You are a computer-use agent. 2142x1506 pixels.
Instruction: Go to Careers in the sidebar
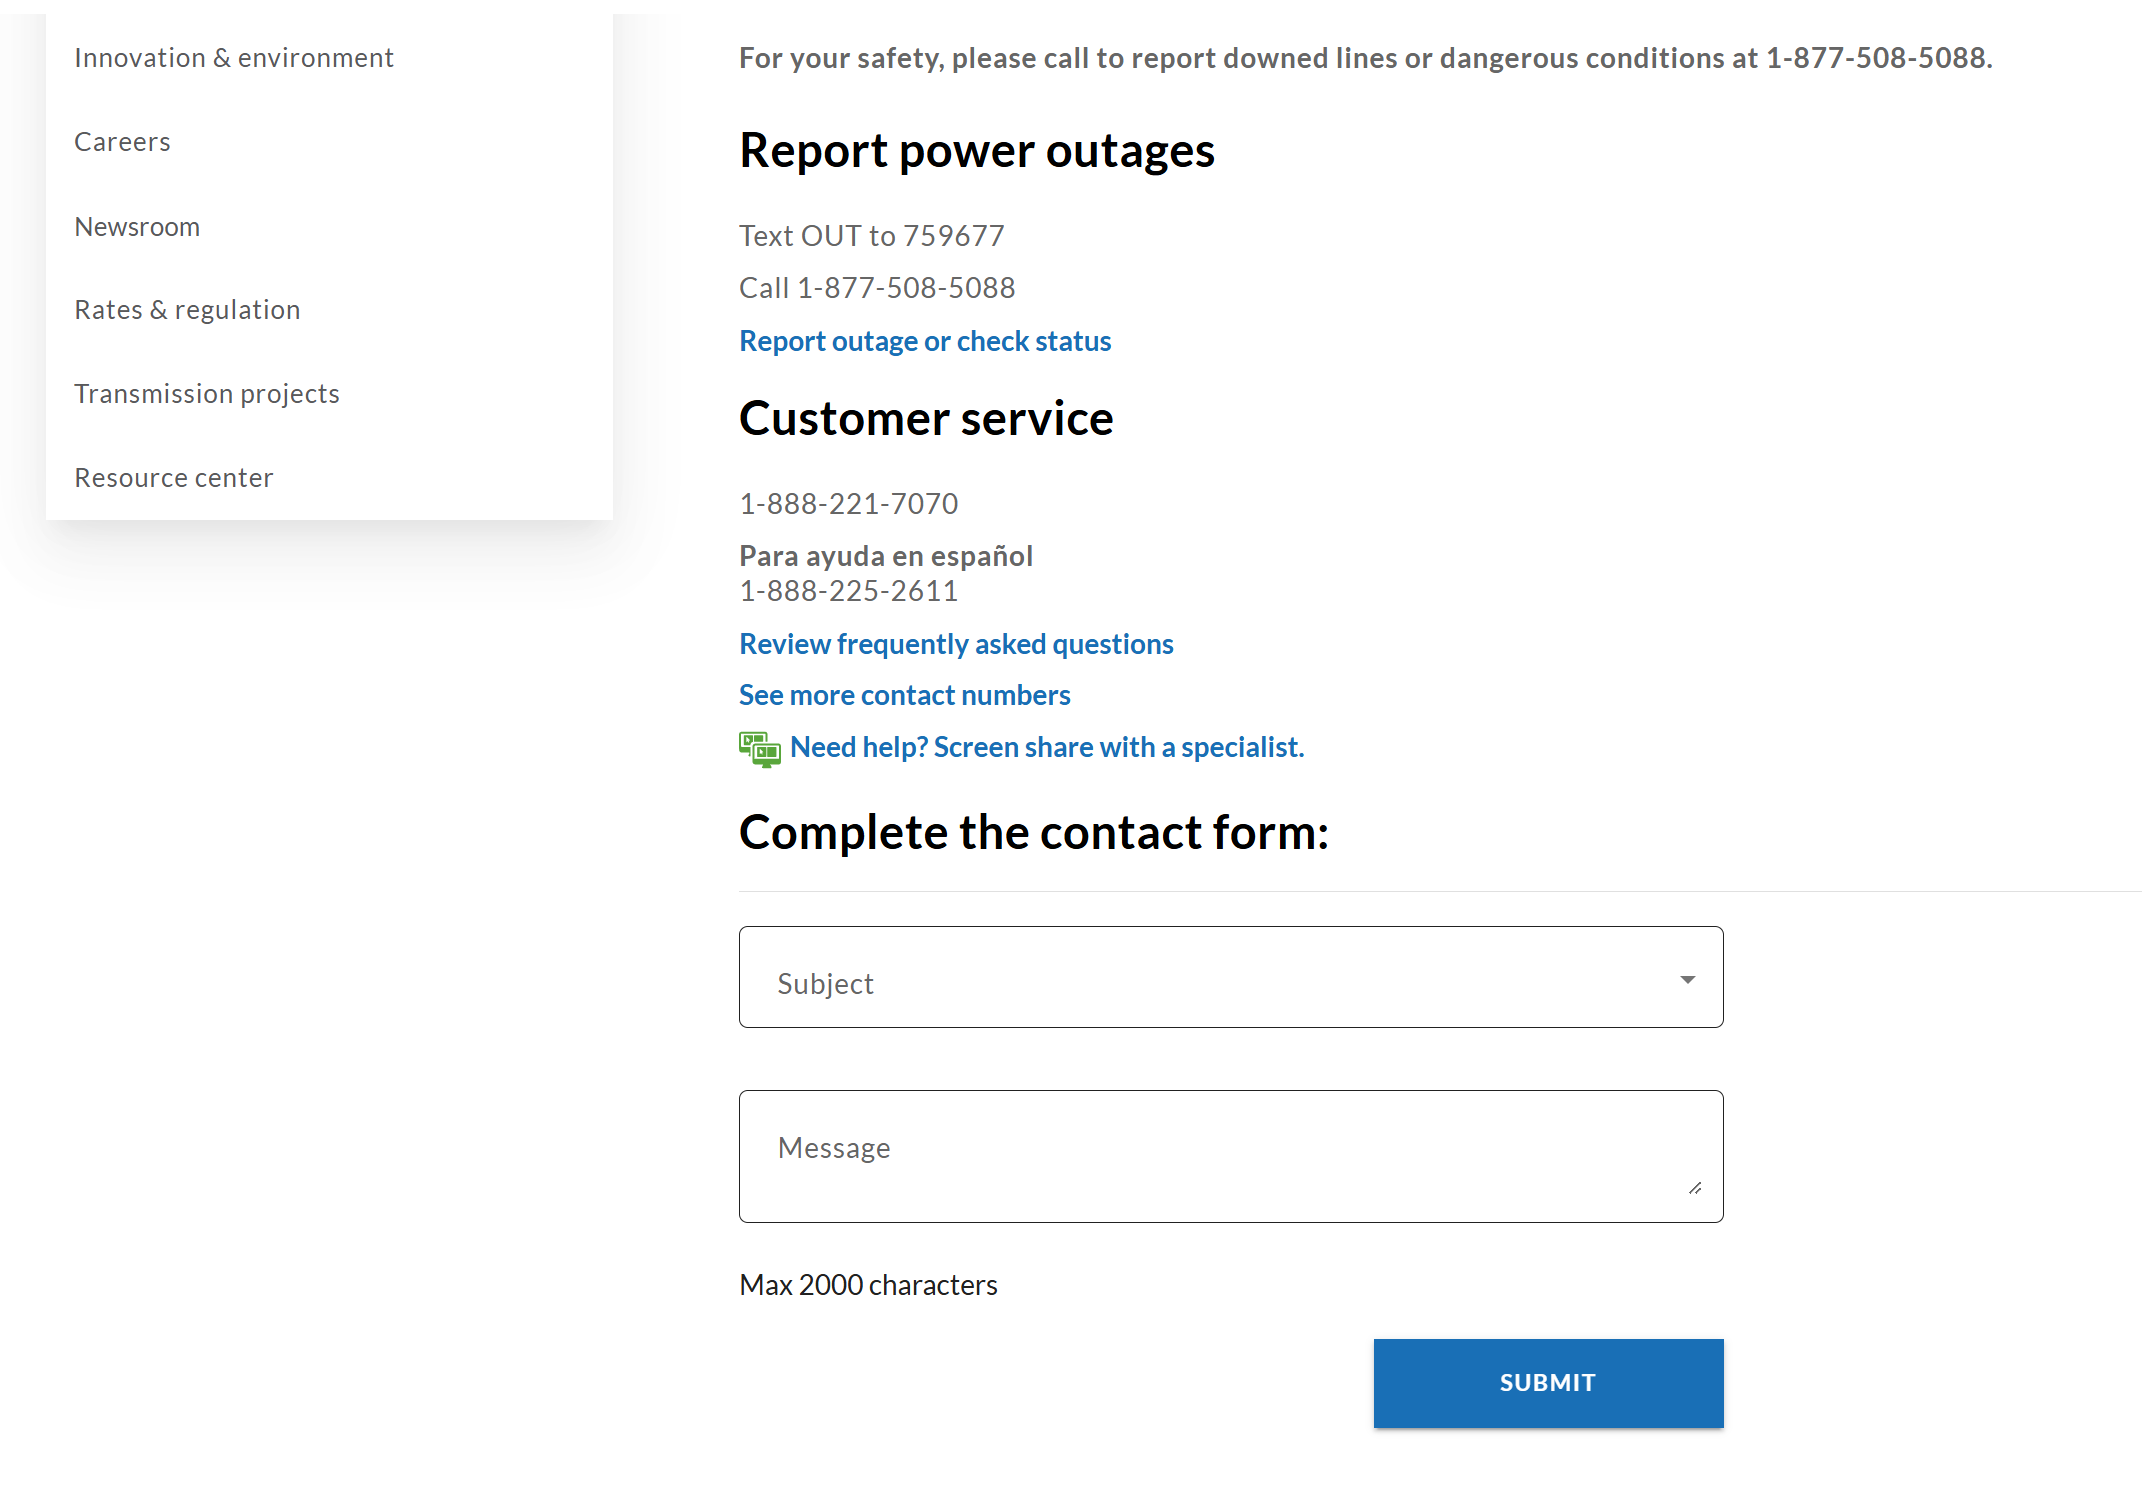point(122,142)
